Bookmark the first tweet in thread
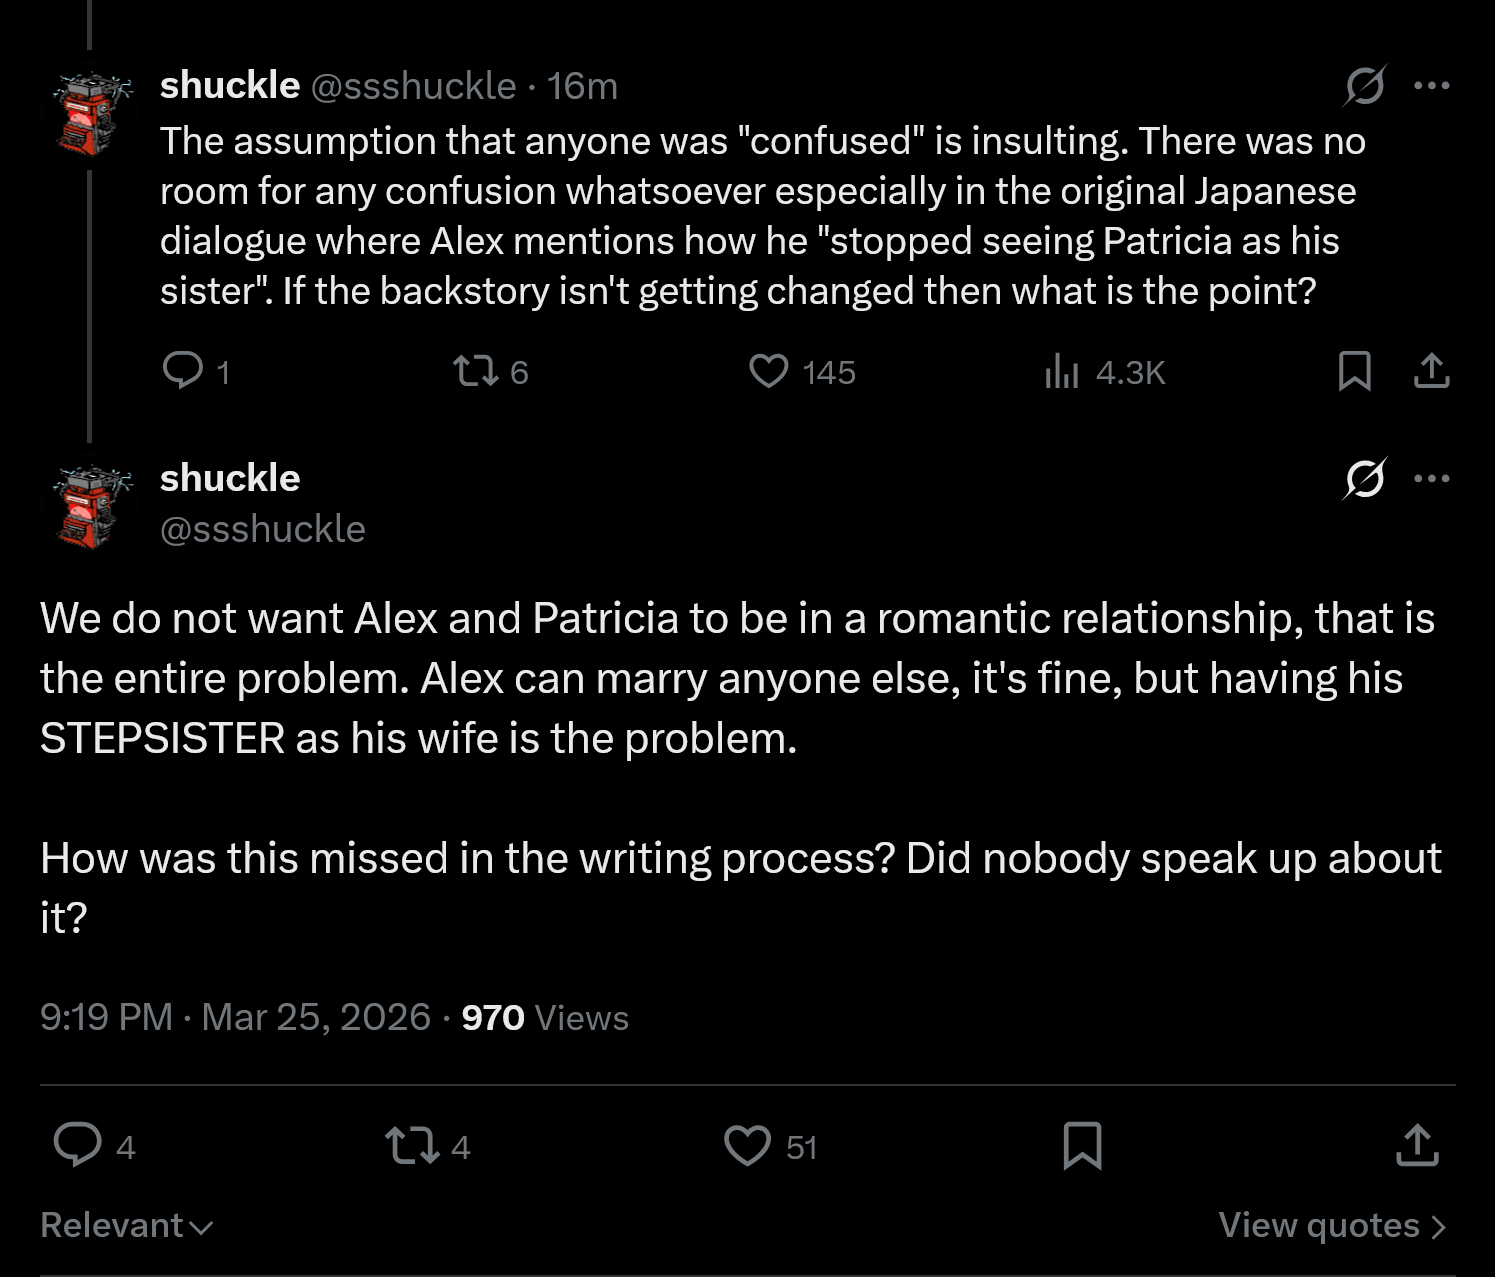 point(1354,371)
